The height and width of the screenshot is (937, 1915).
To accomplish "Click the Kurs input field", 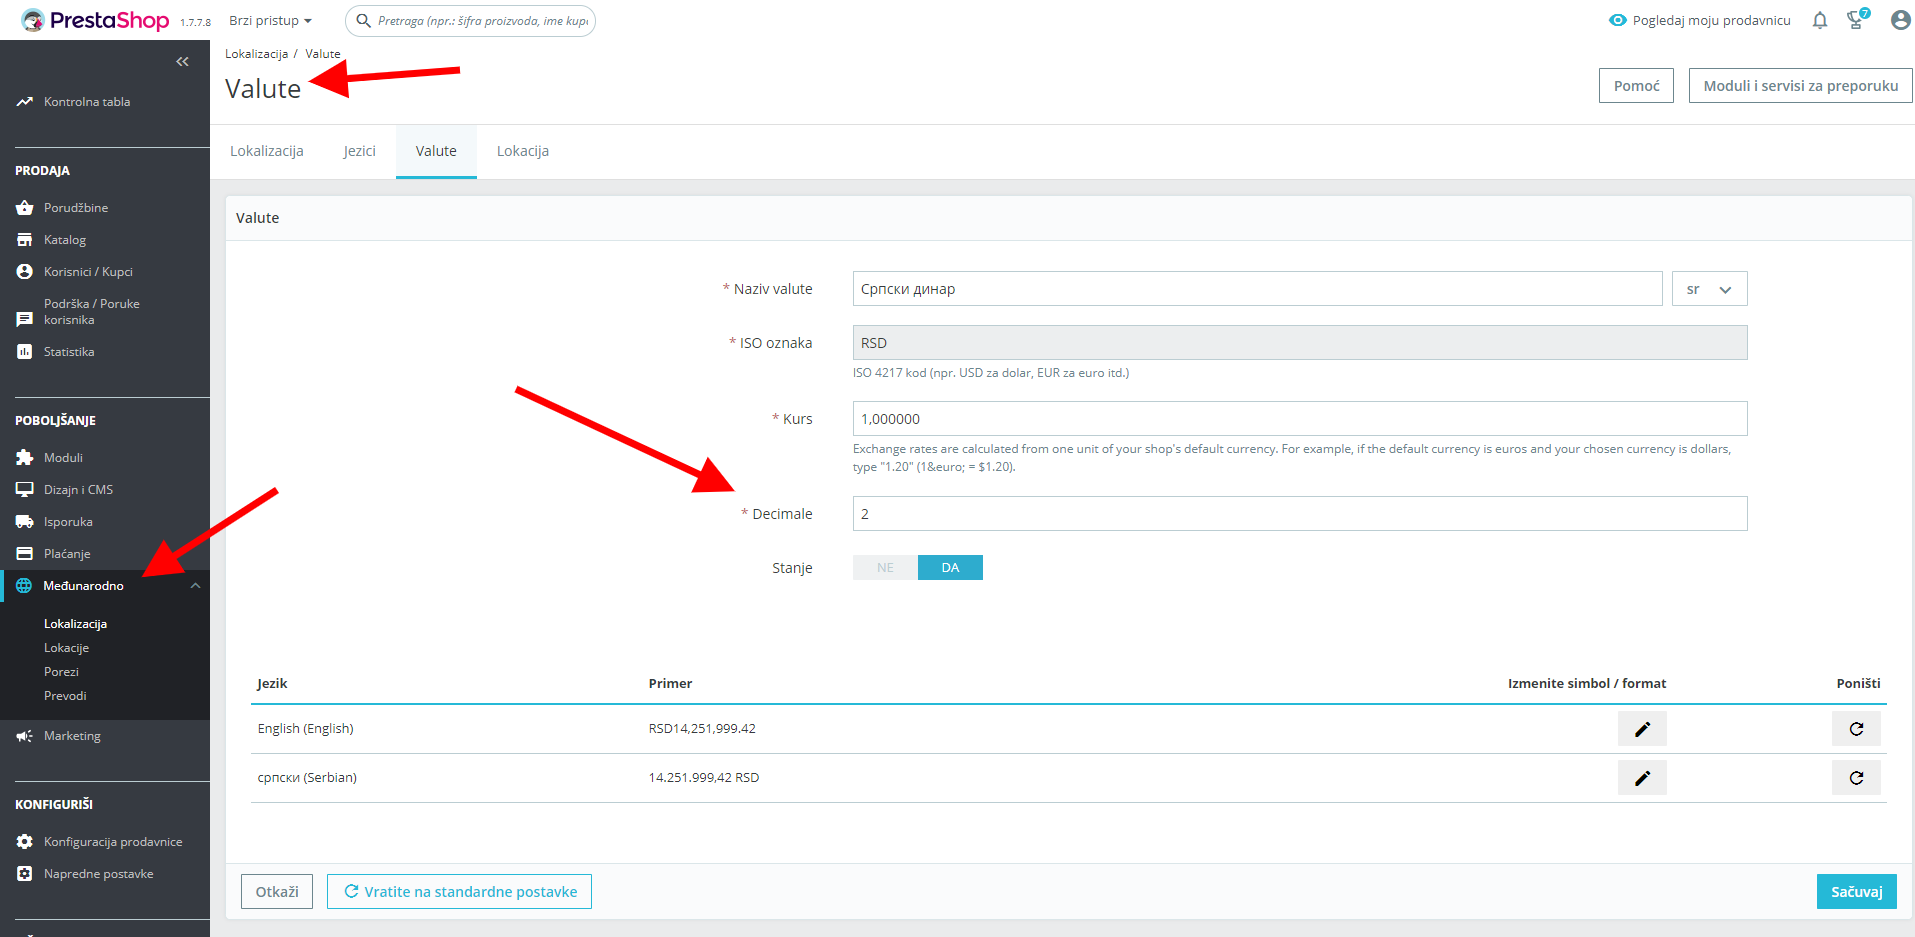I will pos(1300,419).
